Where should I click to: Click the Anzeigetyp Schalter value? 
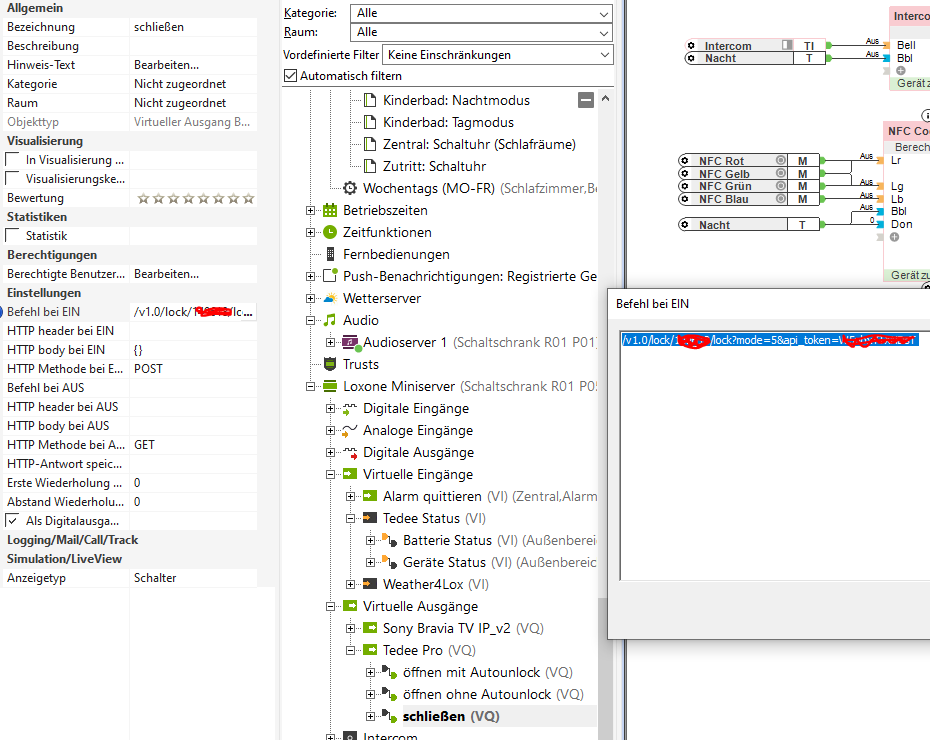(193, 578)
